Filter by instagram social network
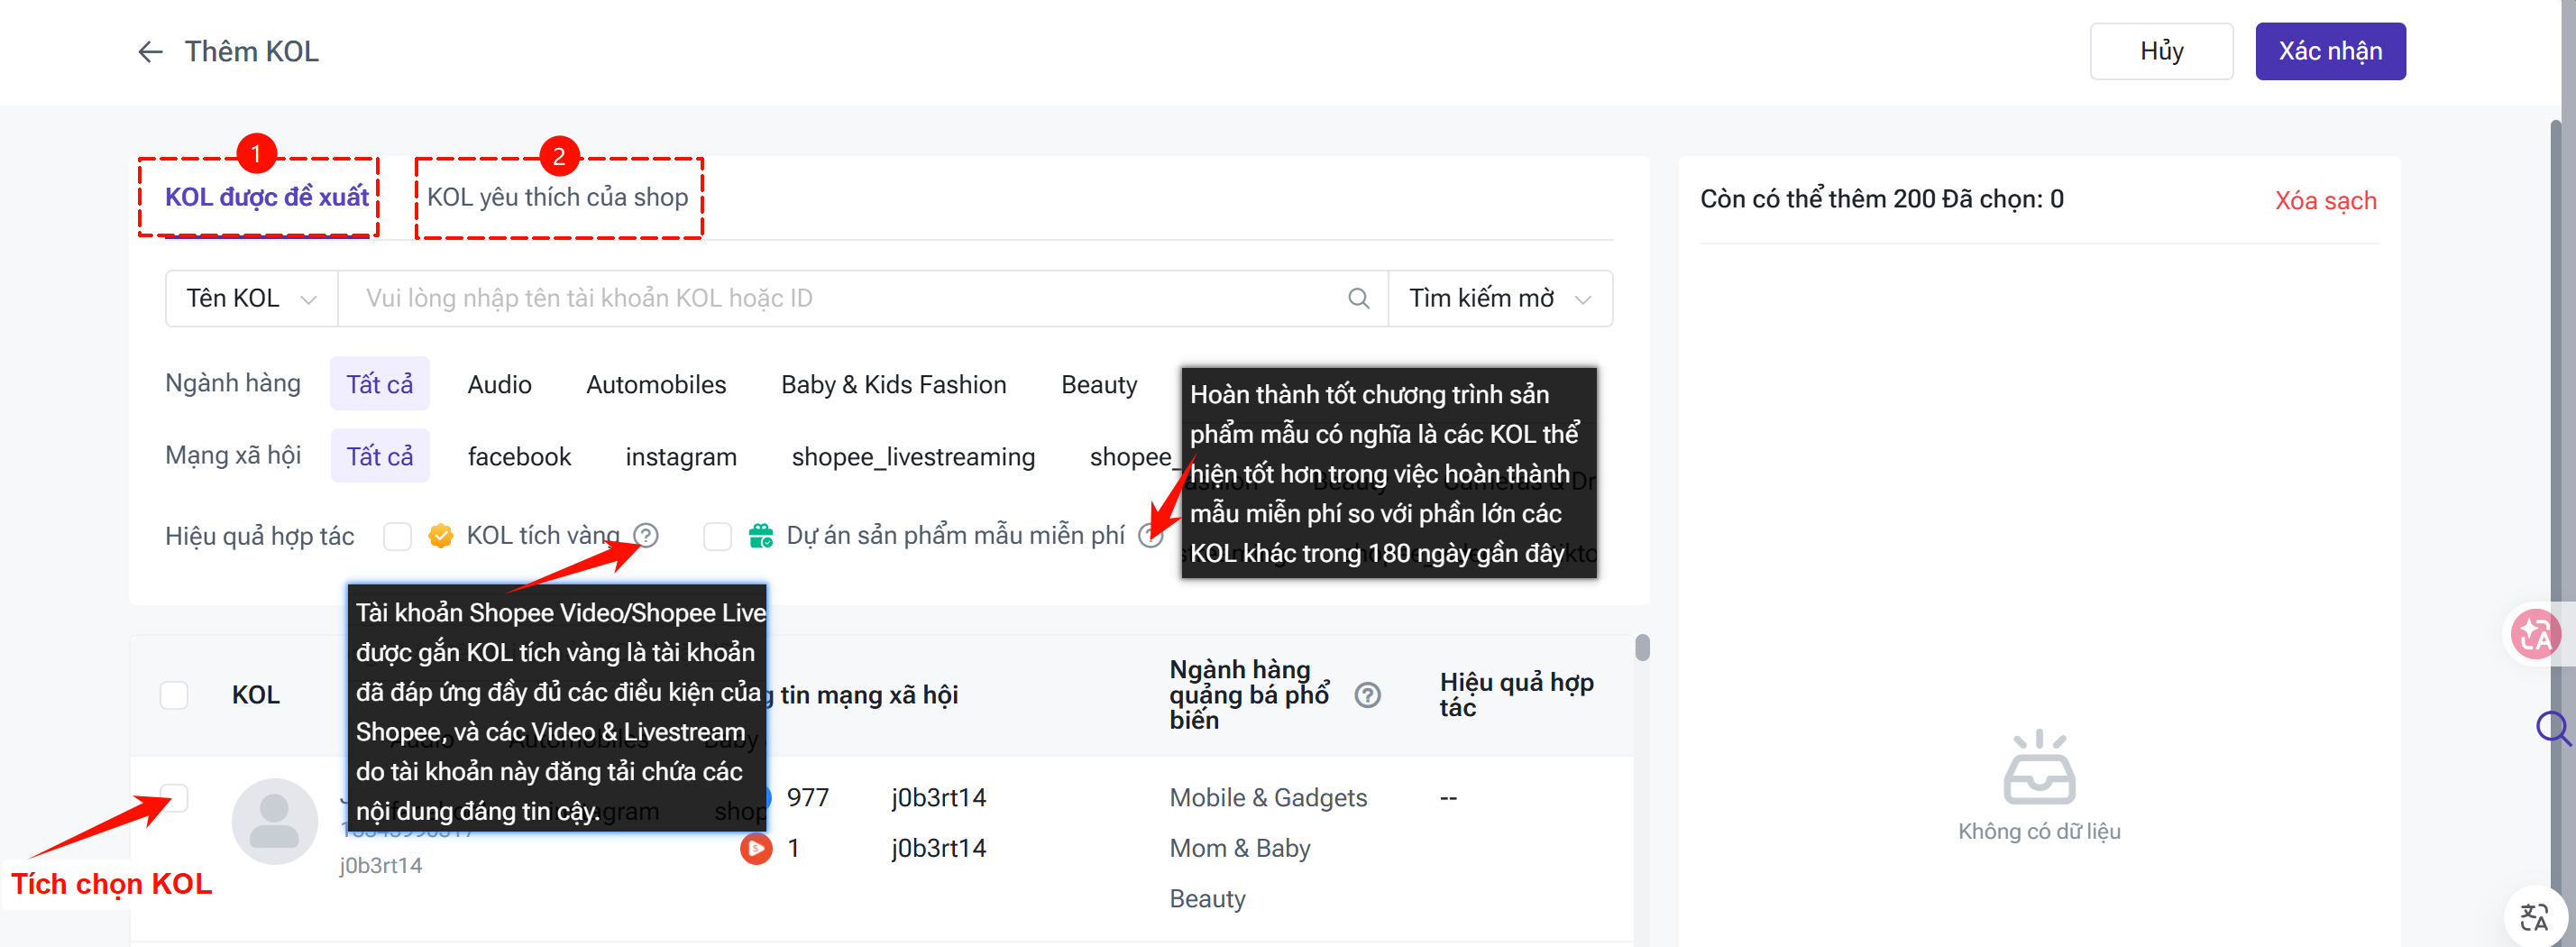This screenshot has width=2576, height=947. click(681, 457)
